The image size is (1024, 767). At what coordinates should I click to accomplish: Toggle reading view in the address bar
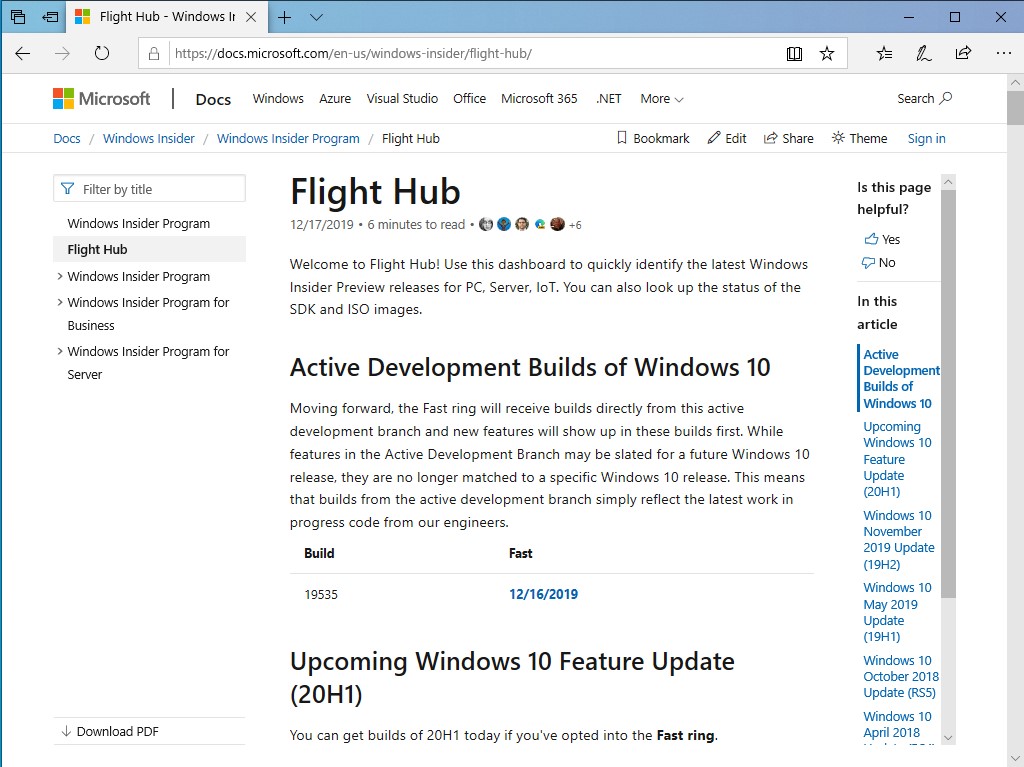pos(794,53)
